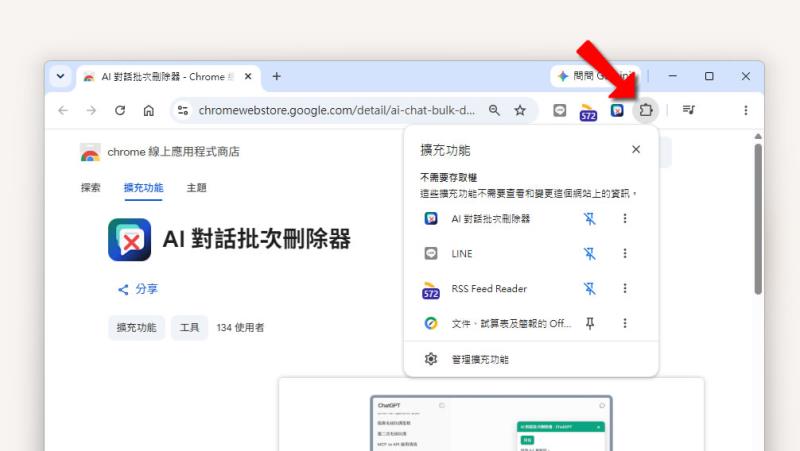Open the LINE extension toolbar icon
The height and width of the screenshot is (451, 800).
pyautogui.click(x=560, y=110)
